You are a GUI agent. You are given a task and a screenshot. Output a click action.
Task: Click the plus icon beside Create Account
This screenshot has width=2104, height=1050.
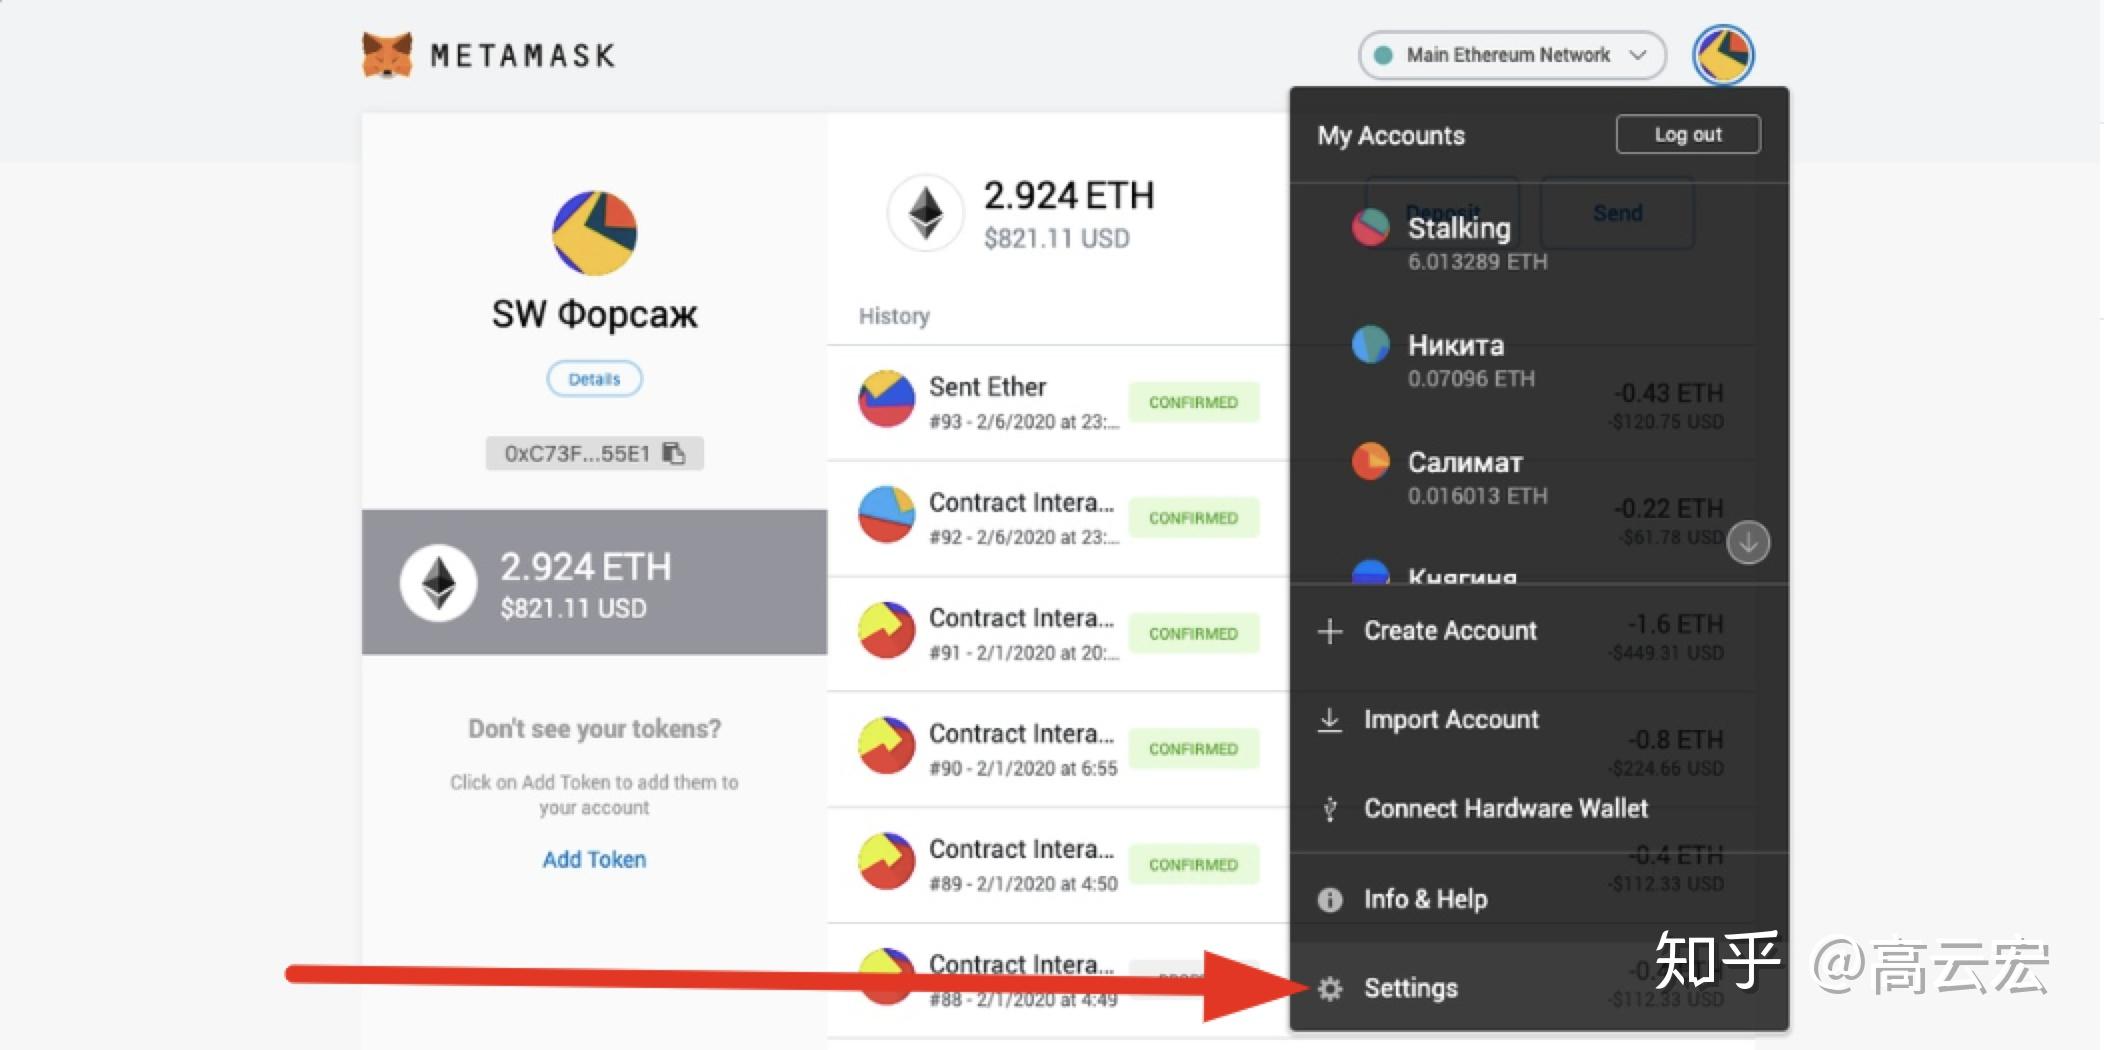[x=1330, y=631]
